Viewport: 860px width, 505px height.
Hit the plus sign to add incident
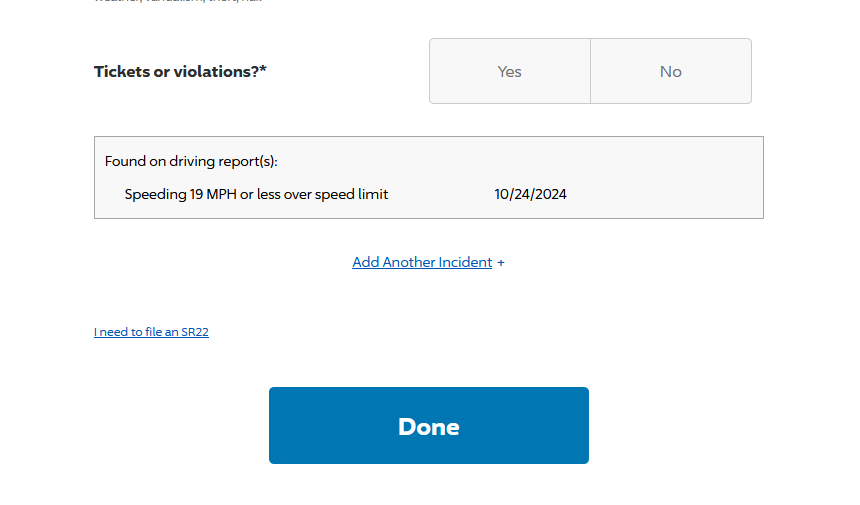tap(501, 263)
